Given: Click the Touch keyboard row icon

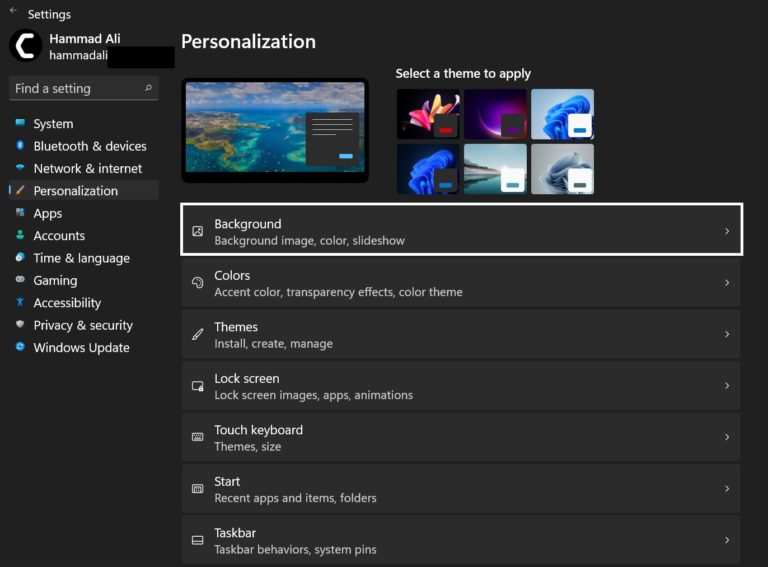Looking at the screenshot, I should pos(197,437).
